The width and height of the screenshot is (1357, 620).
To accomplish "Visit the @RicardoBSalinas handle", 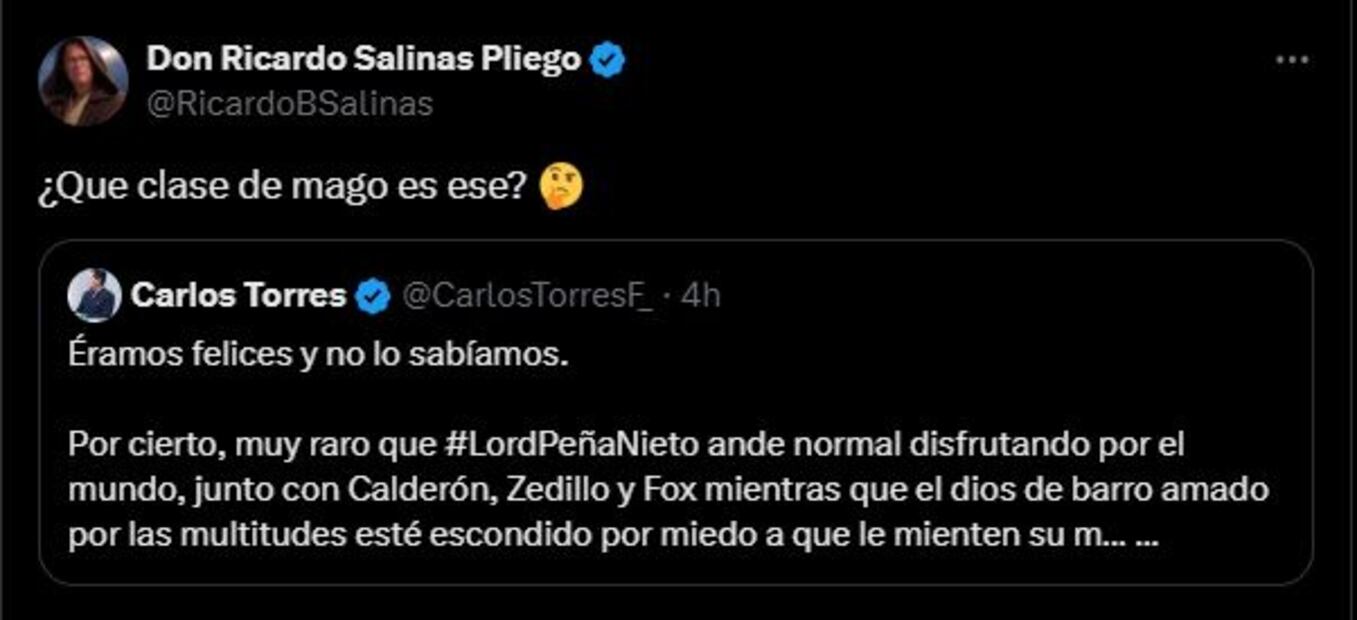I will point(290,104).
